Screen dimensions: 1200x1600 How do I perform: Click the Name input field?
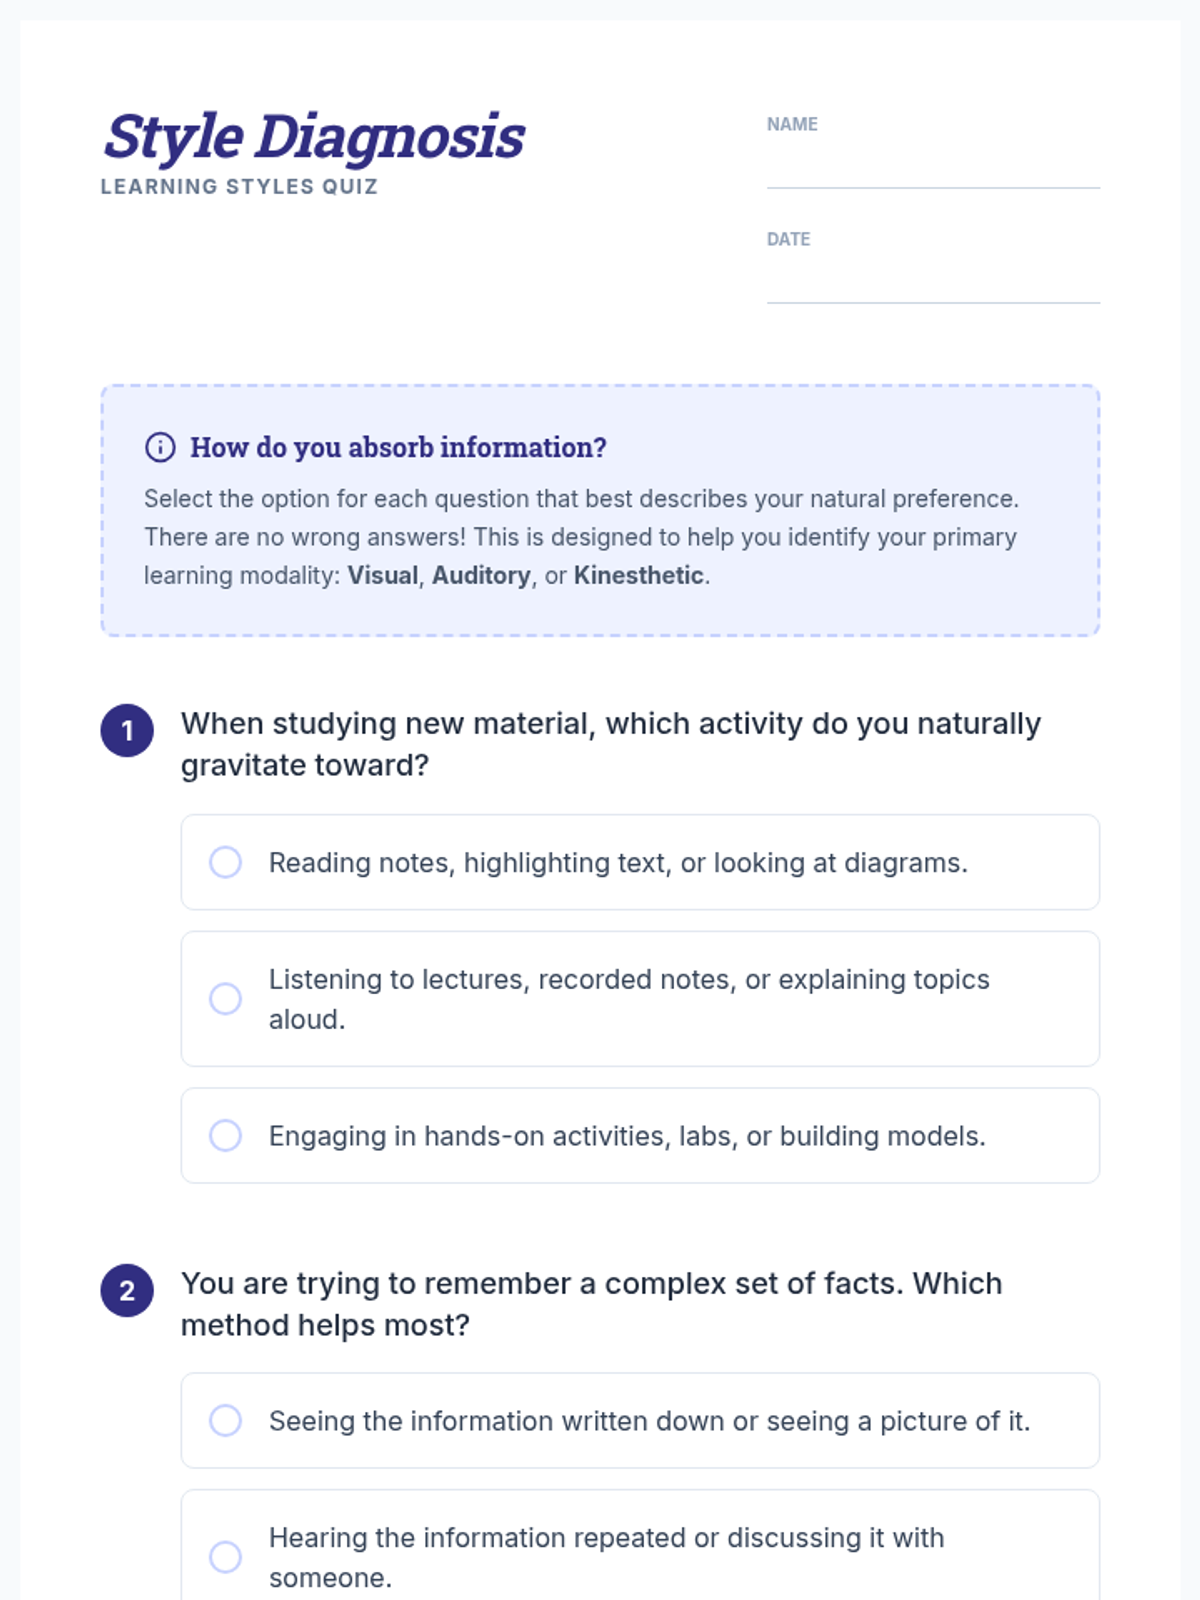click(x=932, y=166)
